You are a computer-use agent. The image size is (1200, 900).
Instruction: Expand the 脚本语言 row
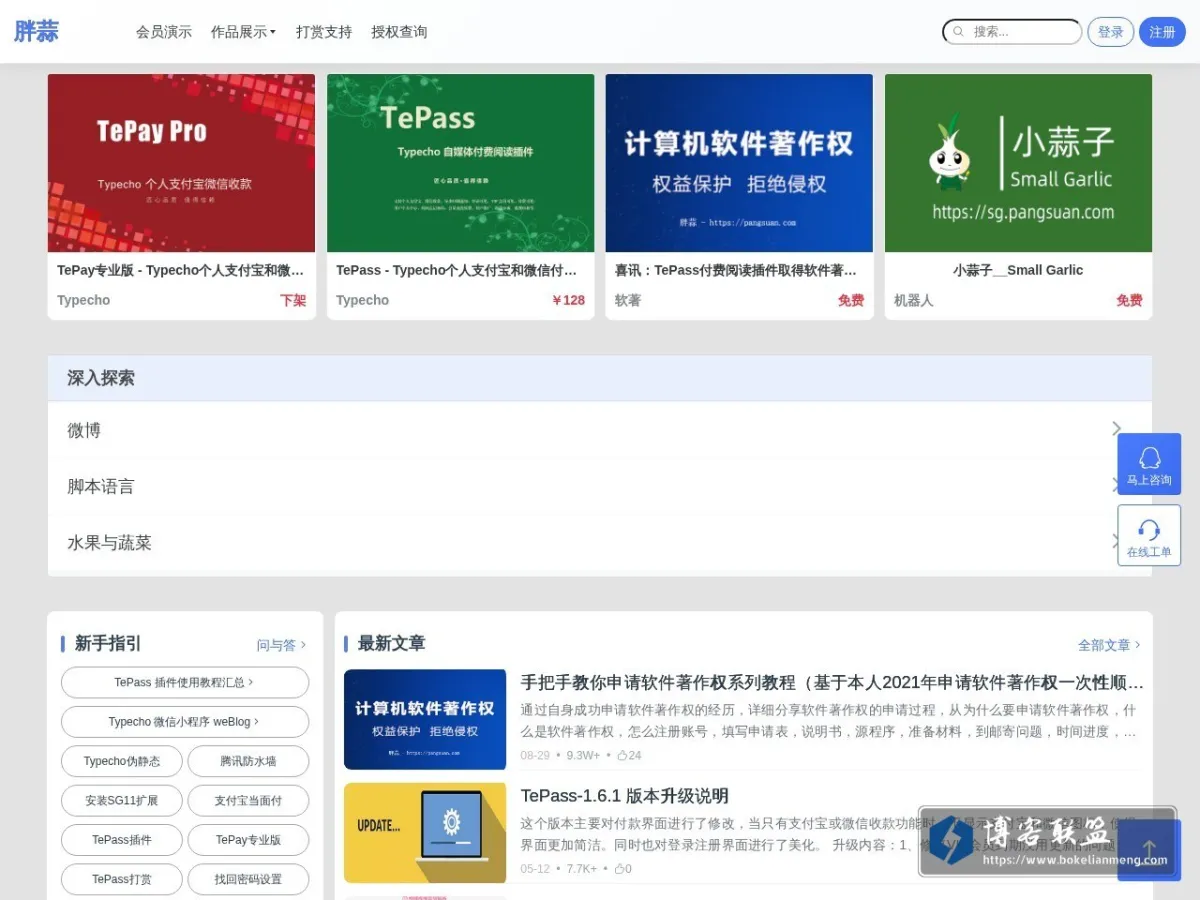pos(600,486)
